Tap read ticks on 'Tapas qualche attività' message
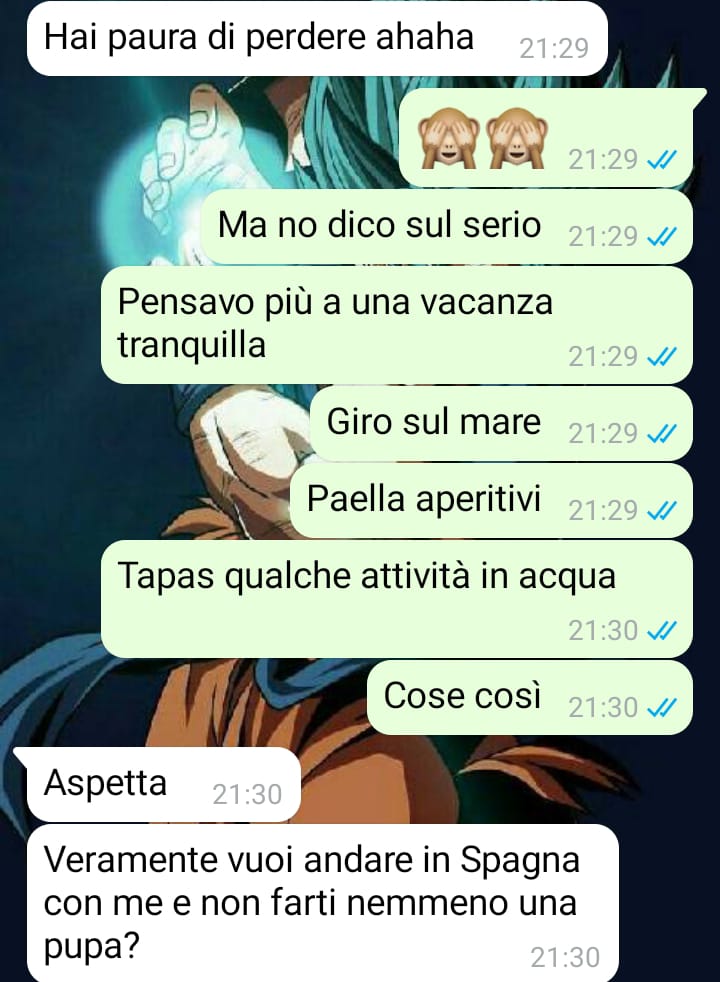Viewport: 720px width, 982px height. click(x=661, y=631)
